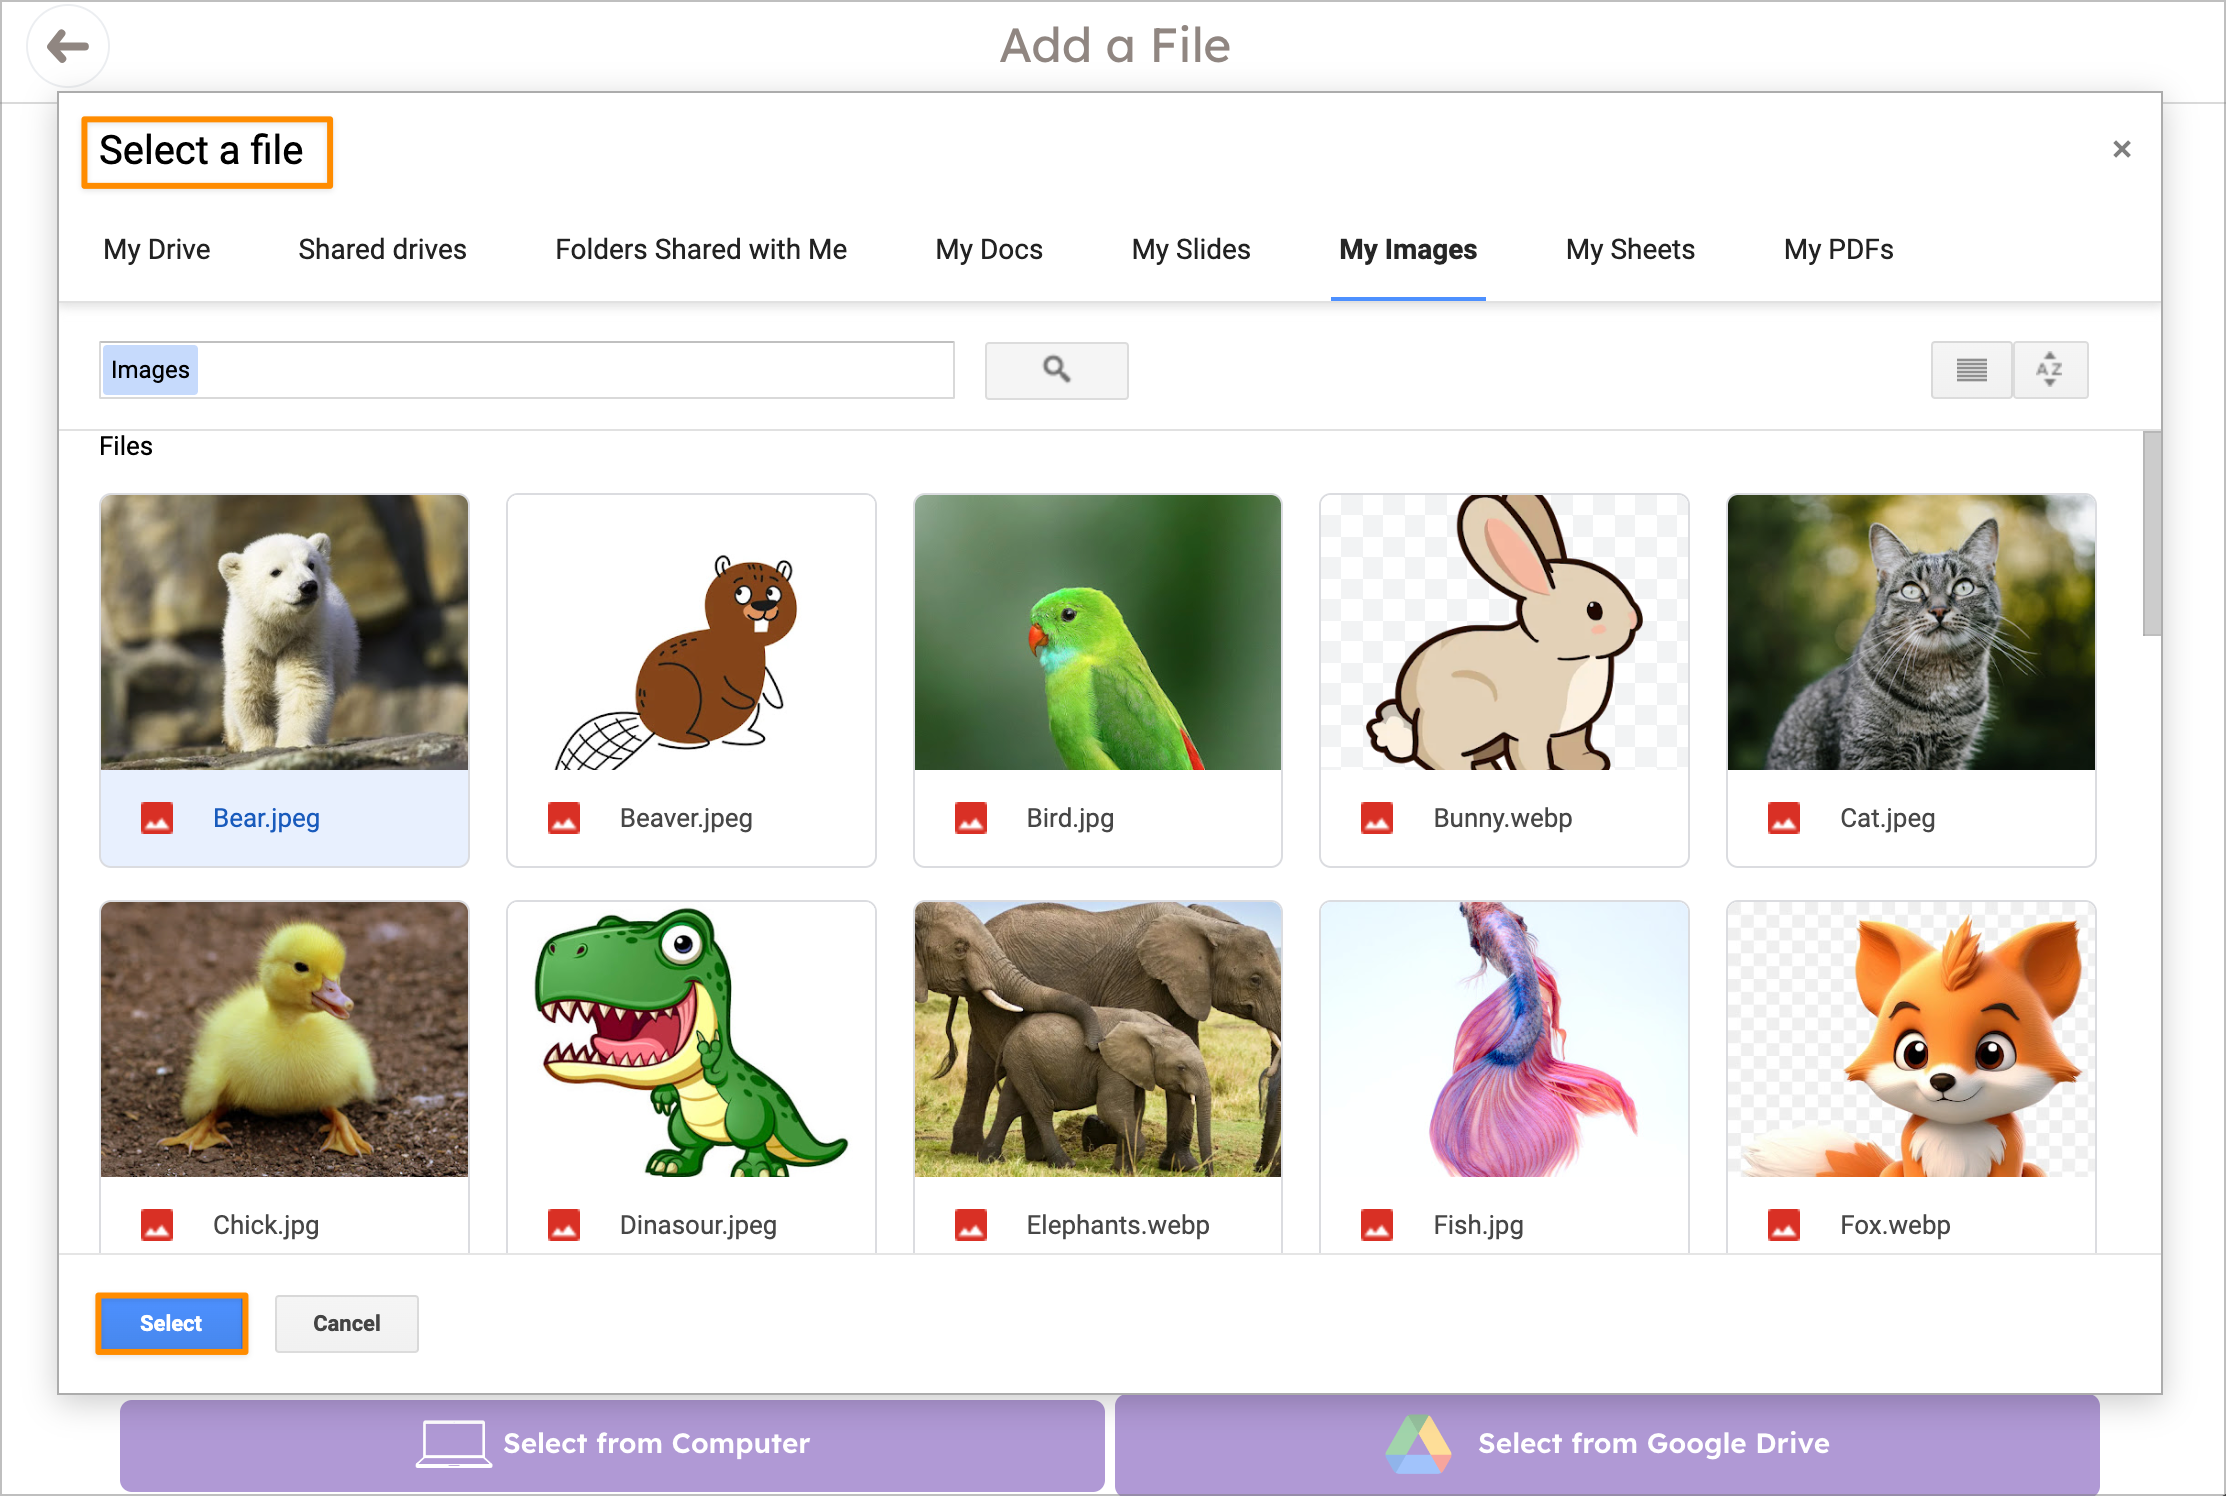Confirm with the Select button
The height and width of the screenshot is (1496, 2226).
pos(171,1323)
